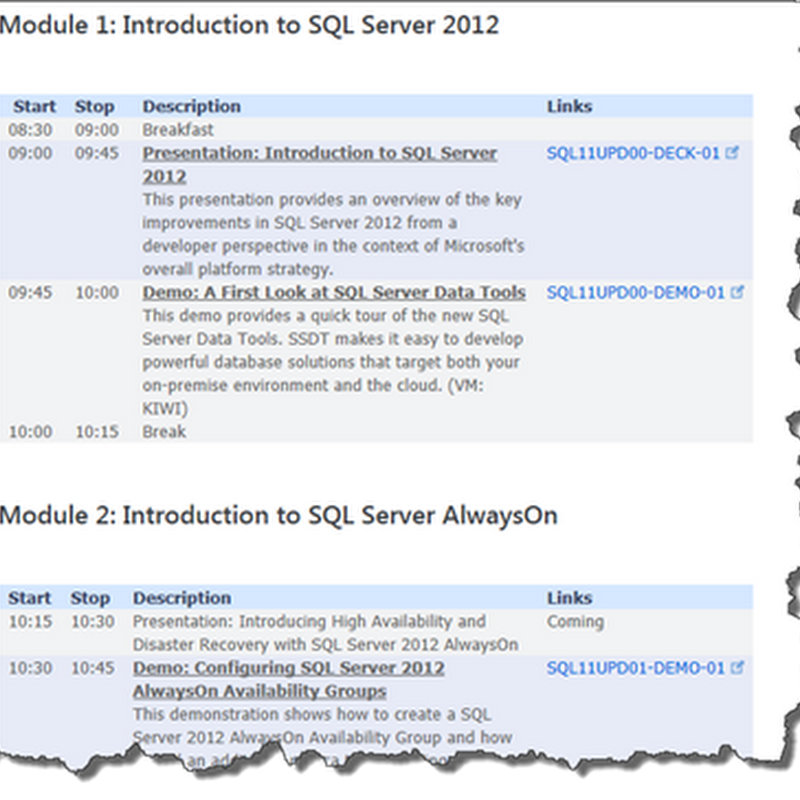
Task: Click the Break description at 10:00
Action: 164,432
